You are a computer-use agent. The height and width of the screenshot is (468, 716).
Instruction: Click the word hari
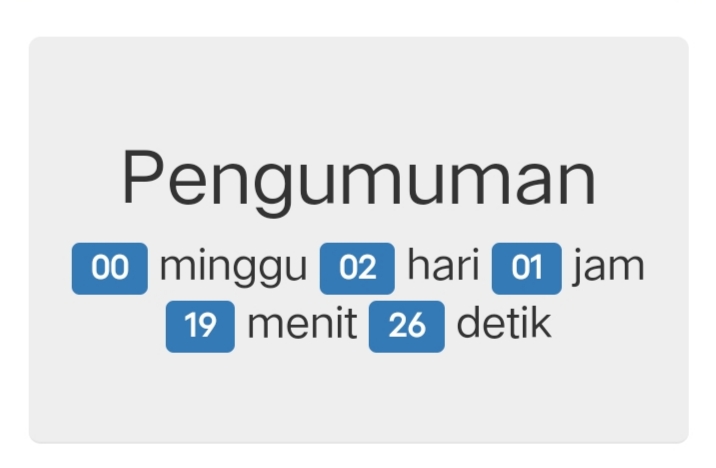(x=443, y=266)
